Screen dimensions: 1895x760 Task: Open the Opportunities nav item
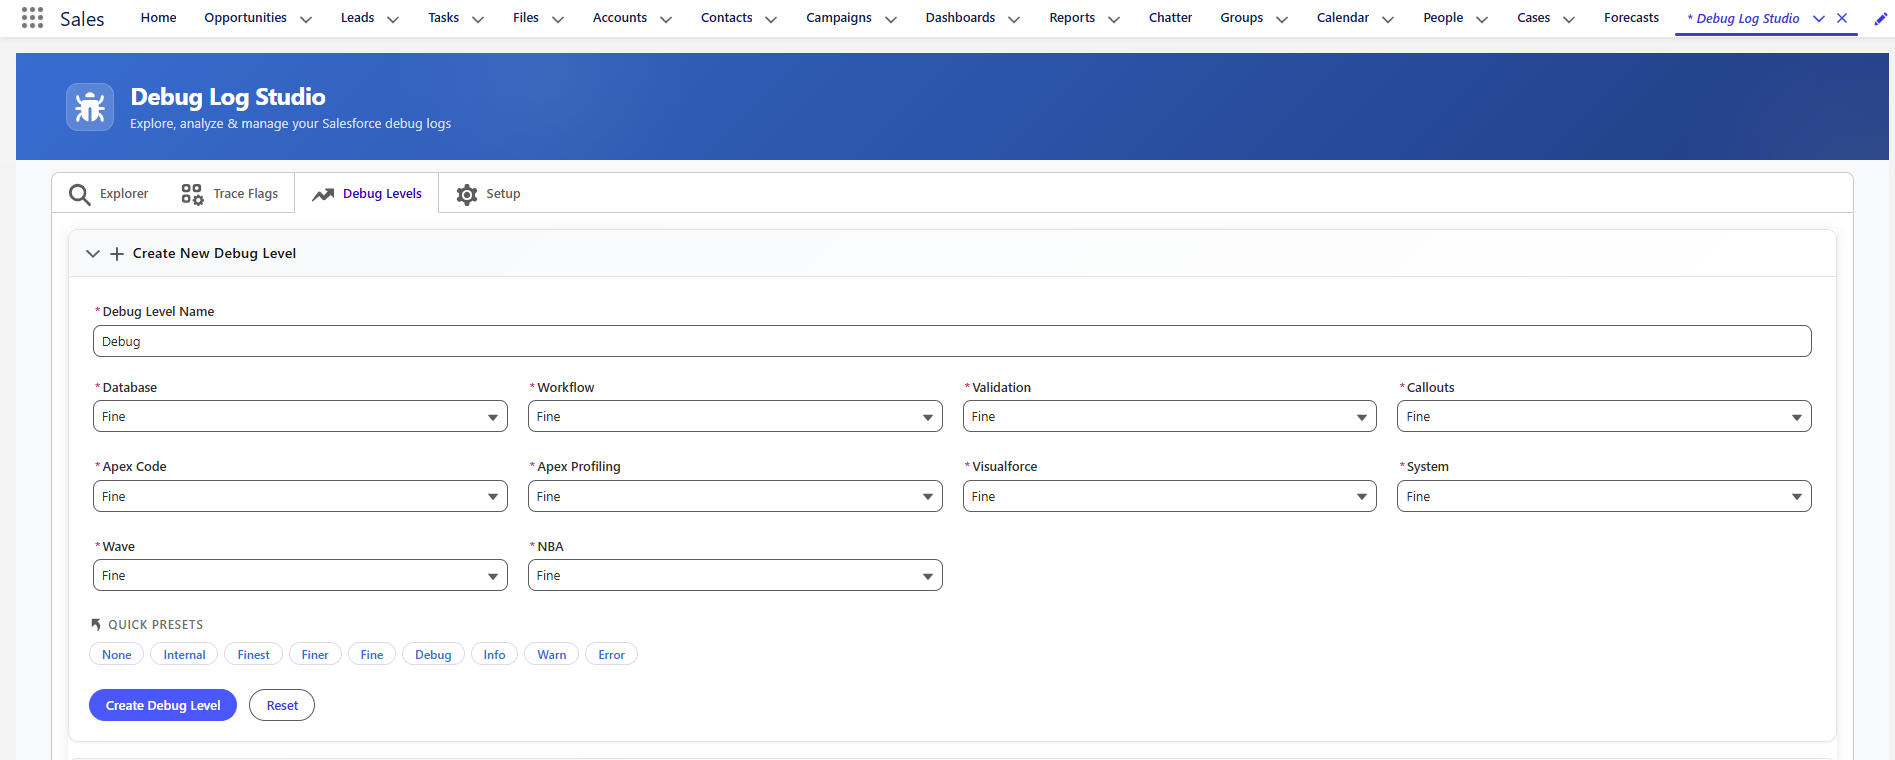(x=245, y=18)
